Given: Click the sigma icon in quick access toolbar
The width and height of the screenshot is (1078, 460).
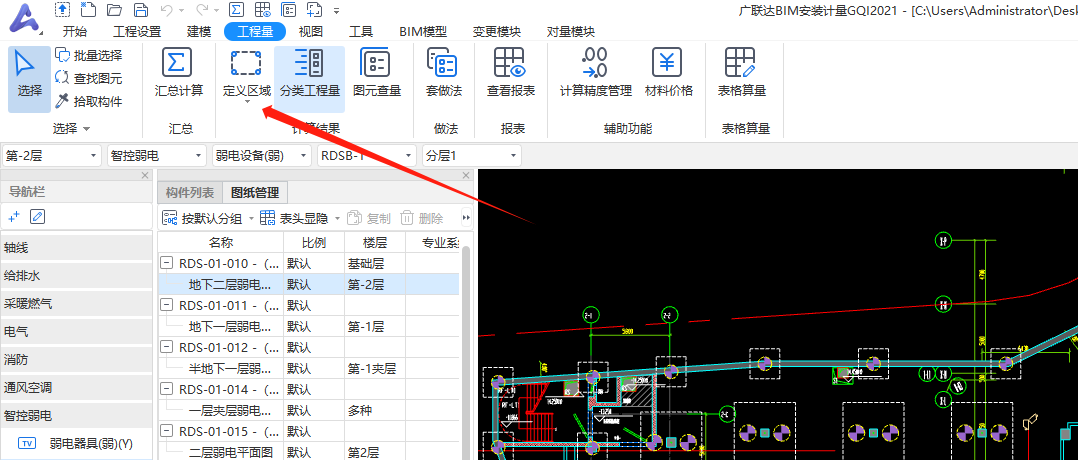Looking at the screenshot, I should coord(236,10).
